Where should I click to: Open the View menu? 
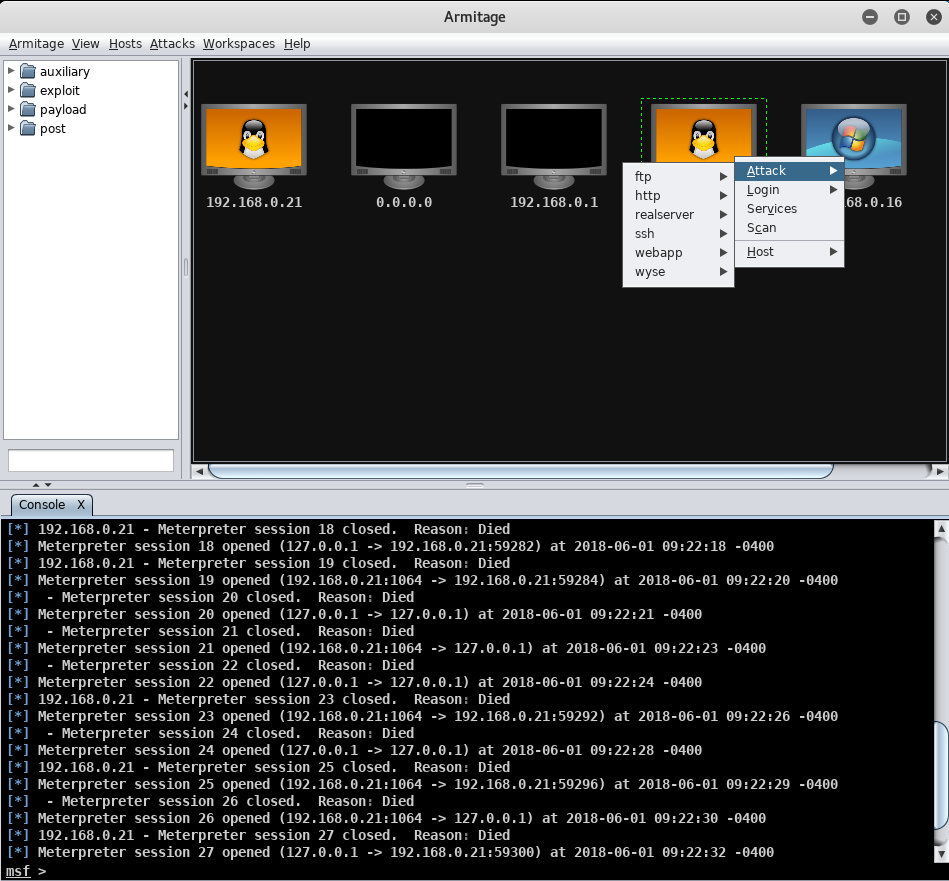point(85,44)
